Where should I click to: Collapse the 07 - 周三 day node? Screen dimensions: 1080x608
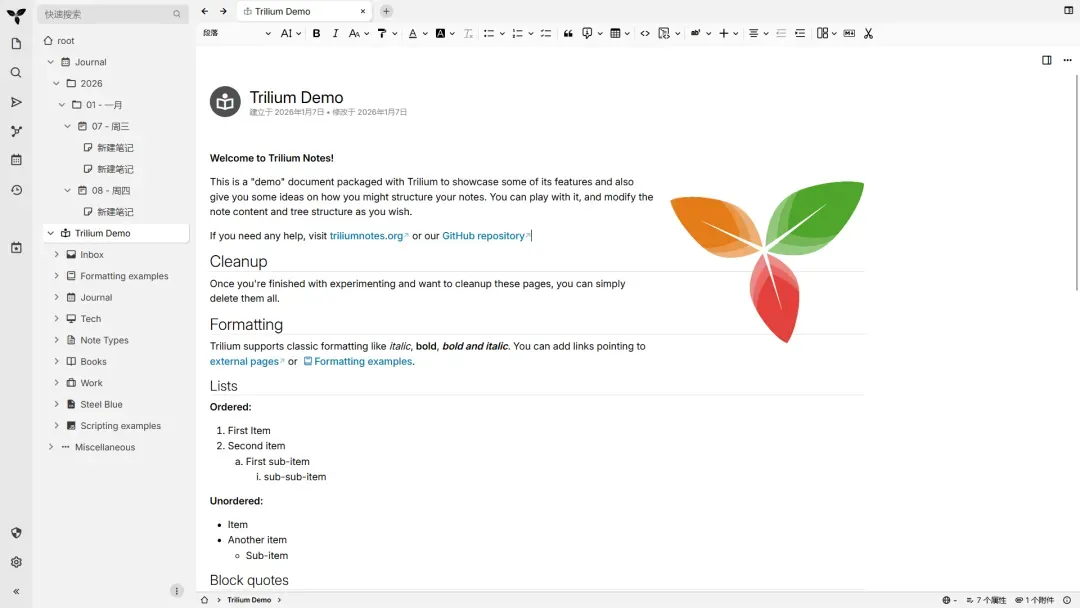click(68, 126)
